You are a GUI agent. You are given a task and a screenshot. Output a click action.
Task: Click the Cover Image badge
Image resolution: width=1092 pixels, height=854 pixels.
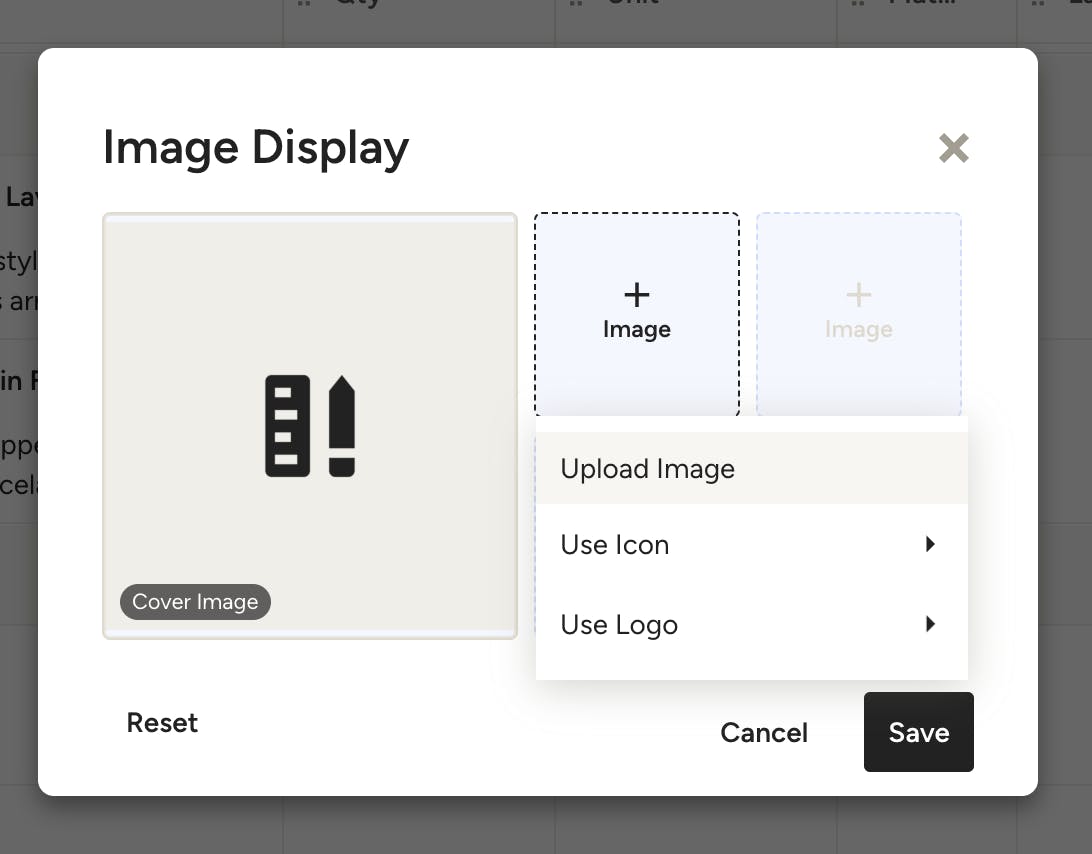tap(195, 602)
